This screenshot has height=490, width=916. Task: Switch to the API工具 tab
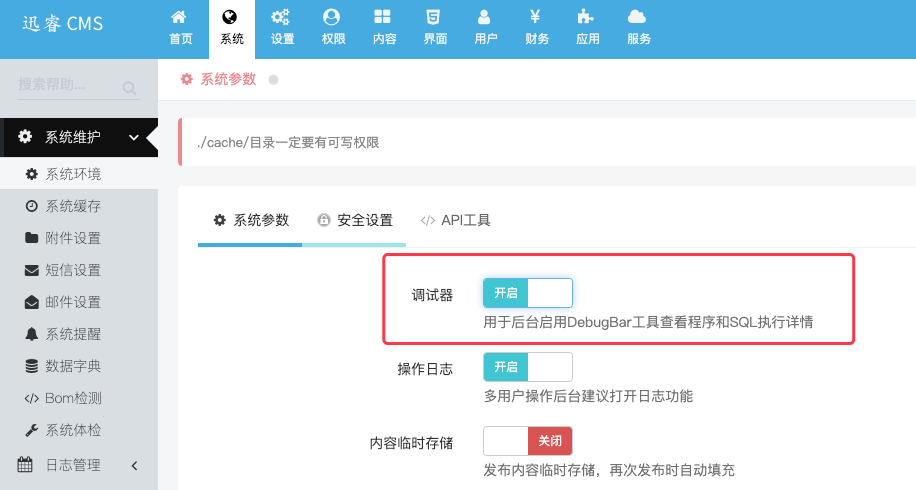456,220
